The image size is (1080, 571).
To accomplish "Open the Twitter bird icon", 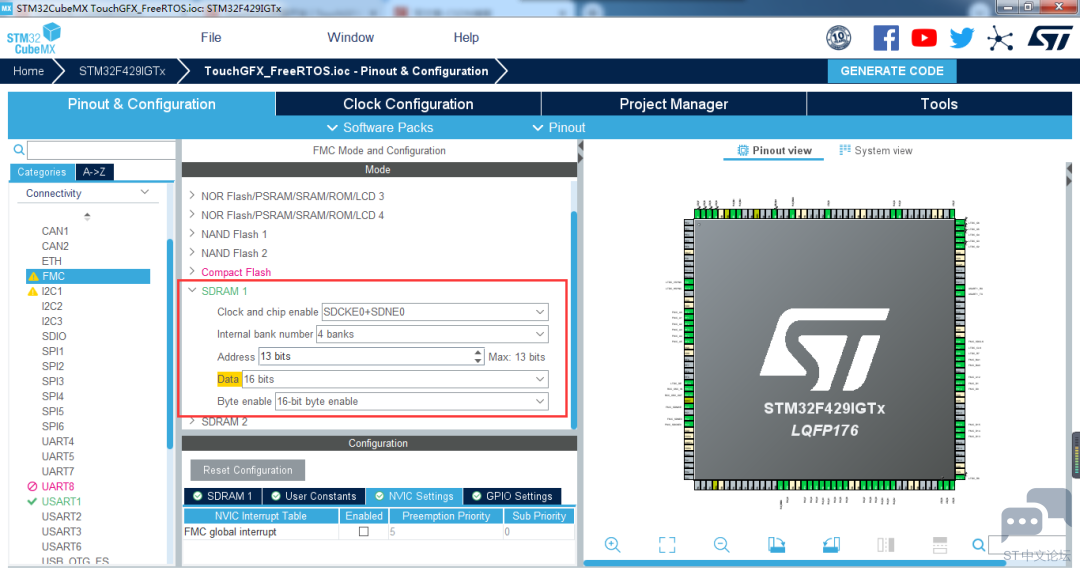I will 962,38.
